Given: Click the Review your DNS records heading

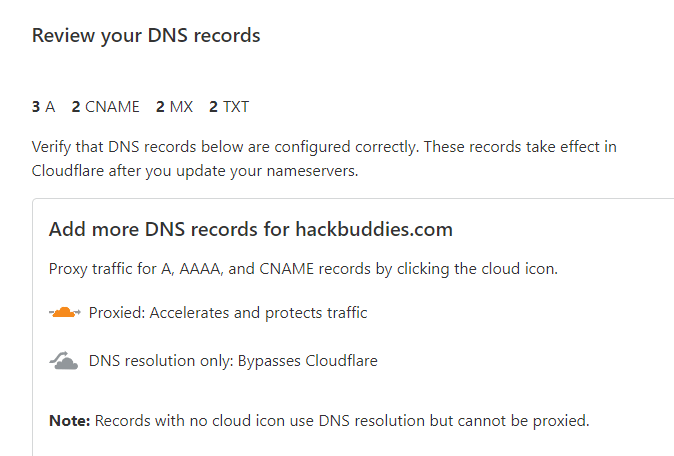Looking at the screenshot, I should point(146,36).
